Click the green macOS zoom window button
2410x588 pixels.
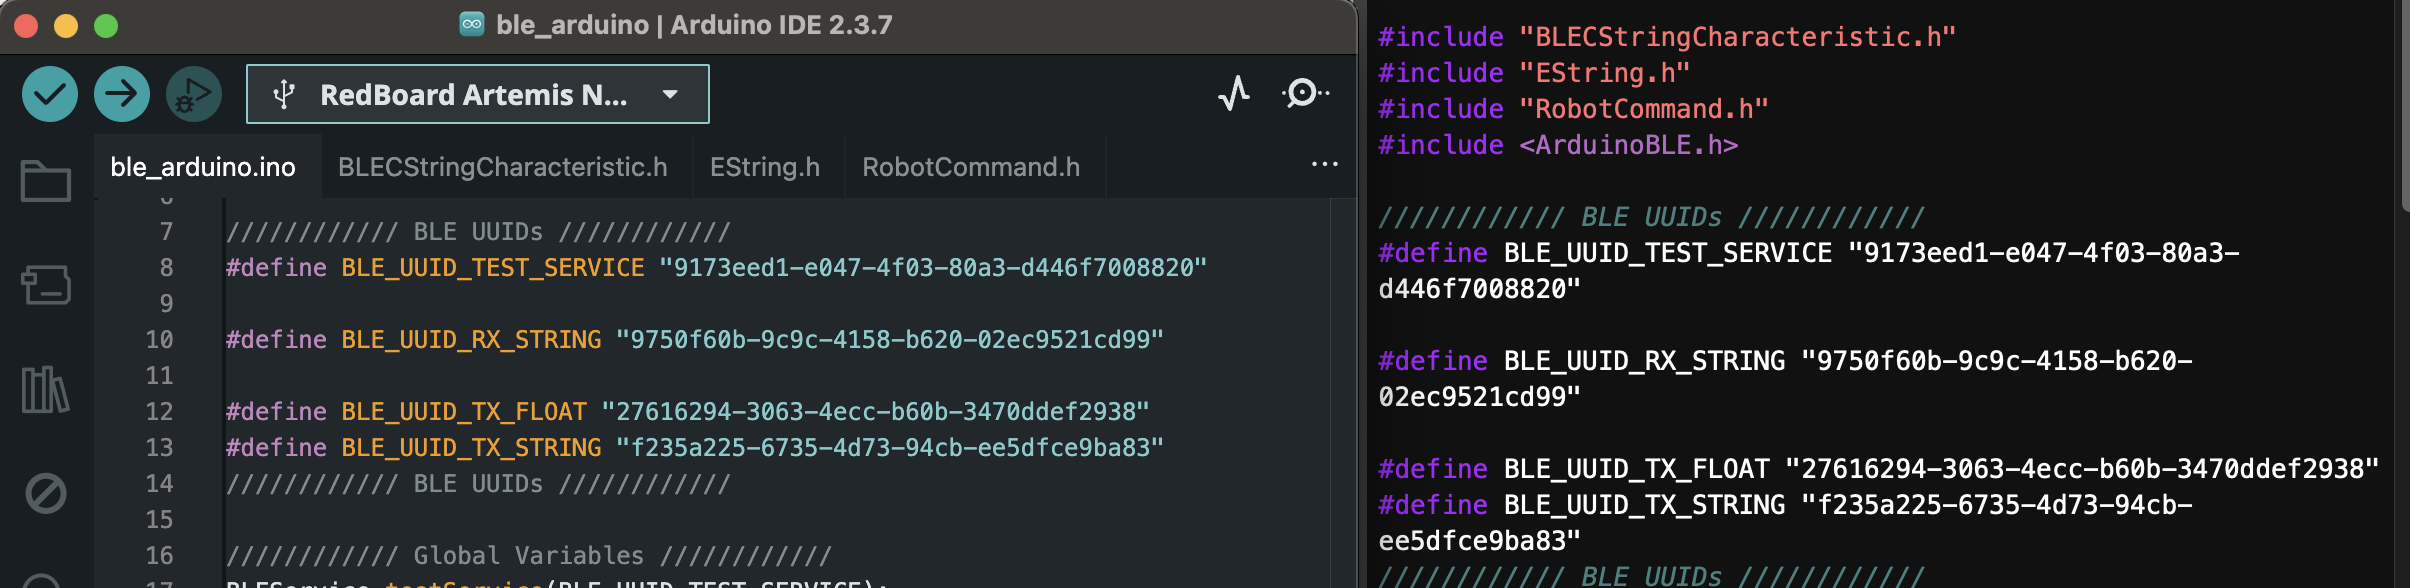tap(106, 26)
